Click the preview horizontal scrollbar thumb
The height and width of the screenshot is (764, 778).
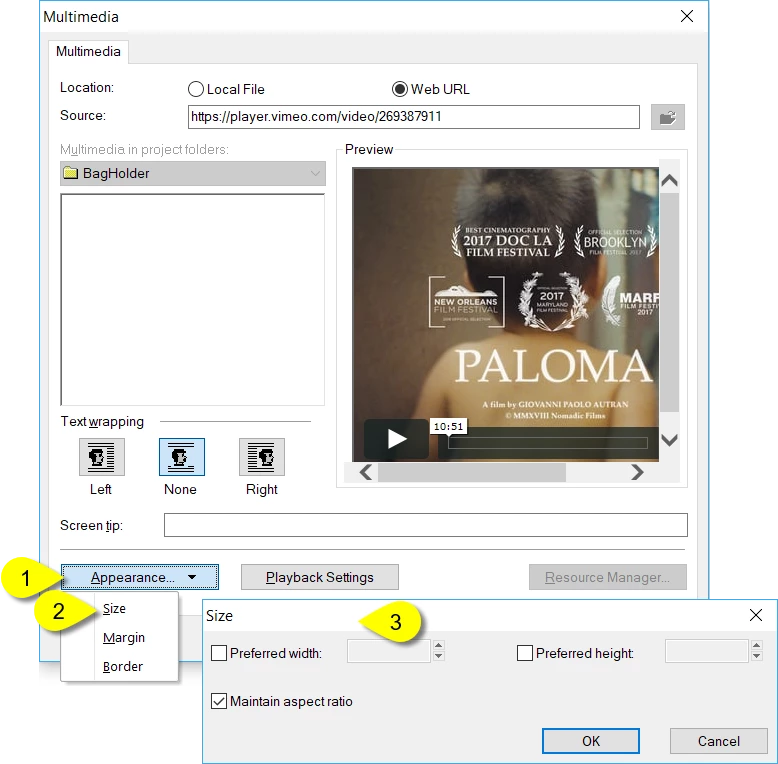click(471, 472)
